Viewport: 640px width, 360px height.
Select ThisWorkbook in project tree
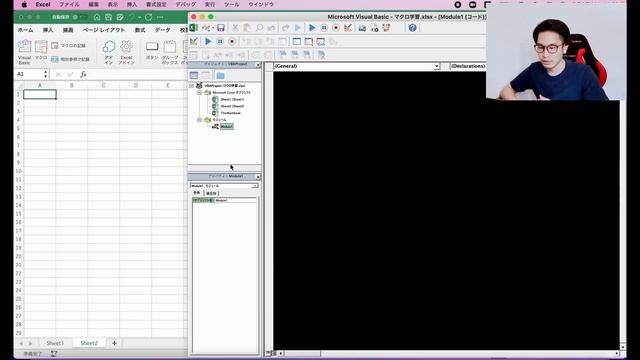pyautogui.click(x=231, y=113)
